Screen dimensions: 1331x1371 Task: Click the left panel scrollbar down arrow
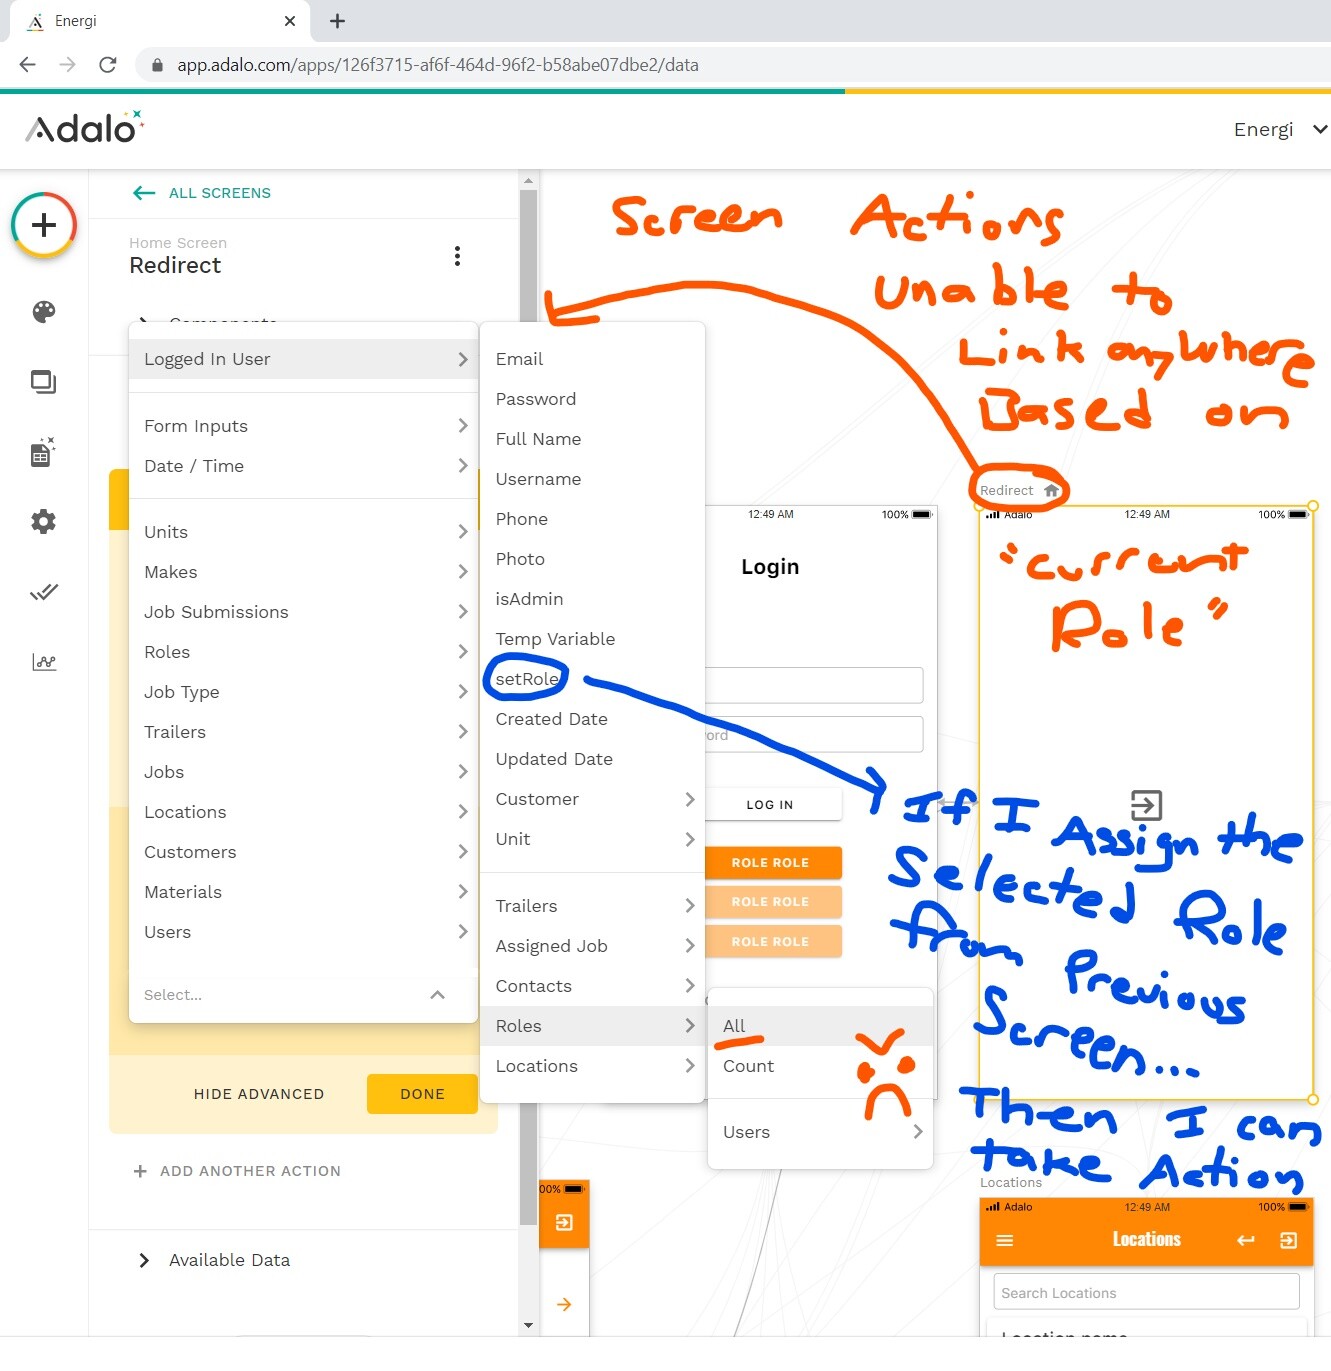coord(528,1325)
